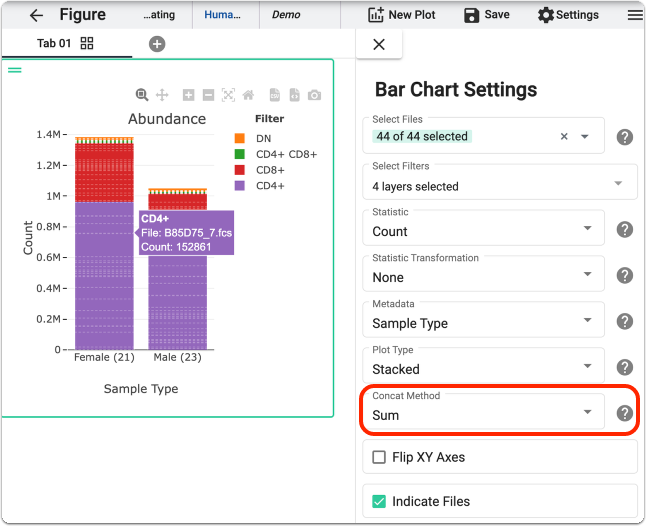Image resolution: width=646 pixels, height=526 pixels.
Task: Open the Select Filters dropdown
Action: tap(500, 182)
